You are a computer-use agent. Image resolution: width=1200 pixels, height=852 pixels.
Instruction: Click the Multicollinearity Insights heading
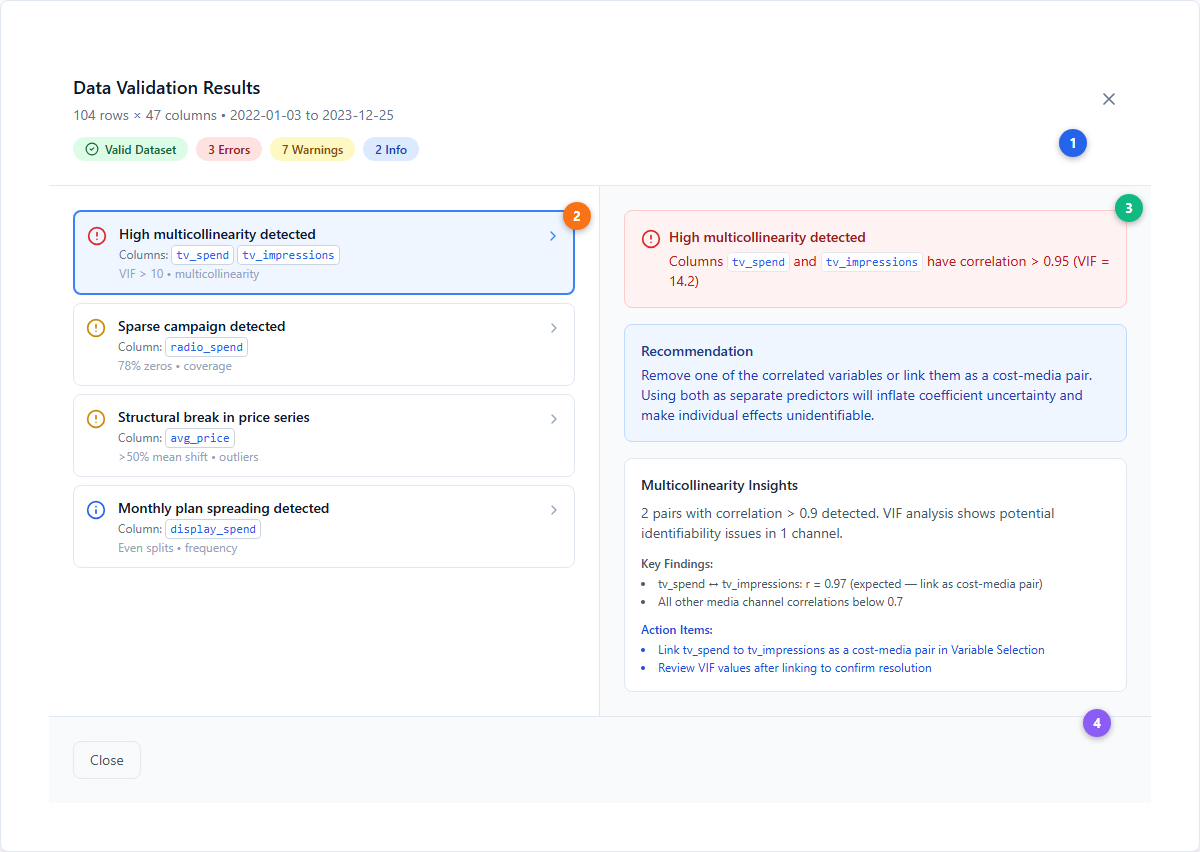click(719, 485)
